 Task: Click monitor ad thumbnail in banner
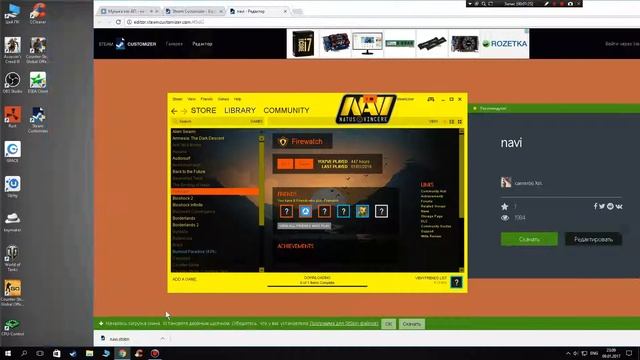[367, 43]
